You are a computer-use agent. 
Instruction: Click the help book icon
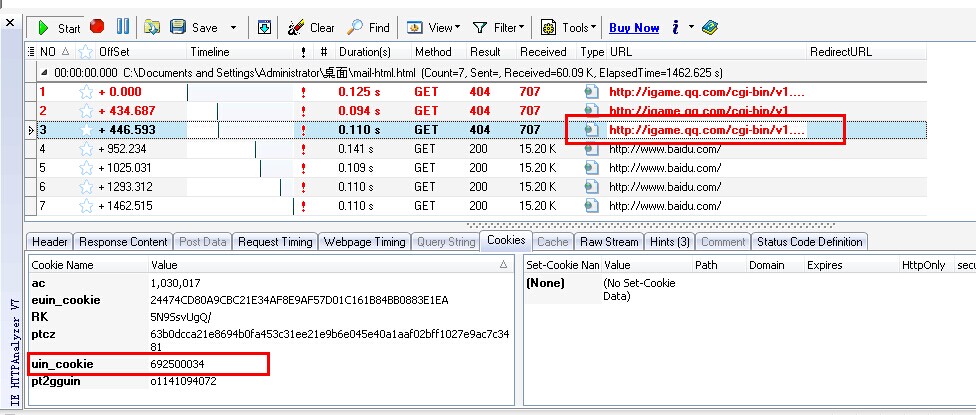coord(710,28)
